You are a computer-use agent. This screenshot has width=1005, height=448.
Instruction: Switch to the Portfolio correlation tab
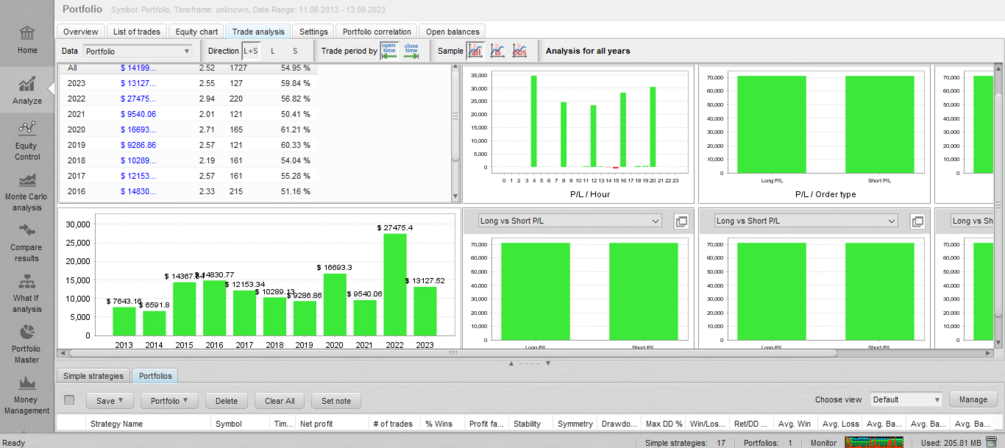376,31
